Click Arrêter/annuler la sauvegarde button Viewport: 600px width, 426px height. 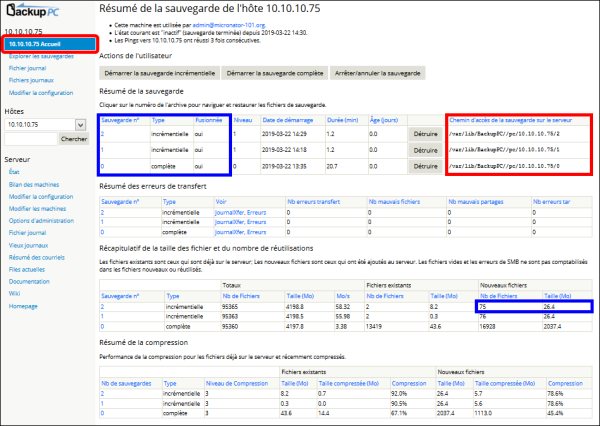point(378,73)
